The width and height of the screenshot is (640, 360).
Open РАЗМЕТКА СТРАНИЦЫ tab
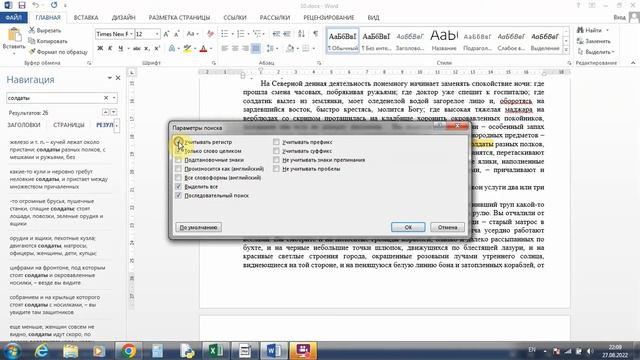[179, 18]
